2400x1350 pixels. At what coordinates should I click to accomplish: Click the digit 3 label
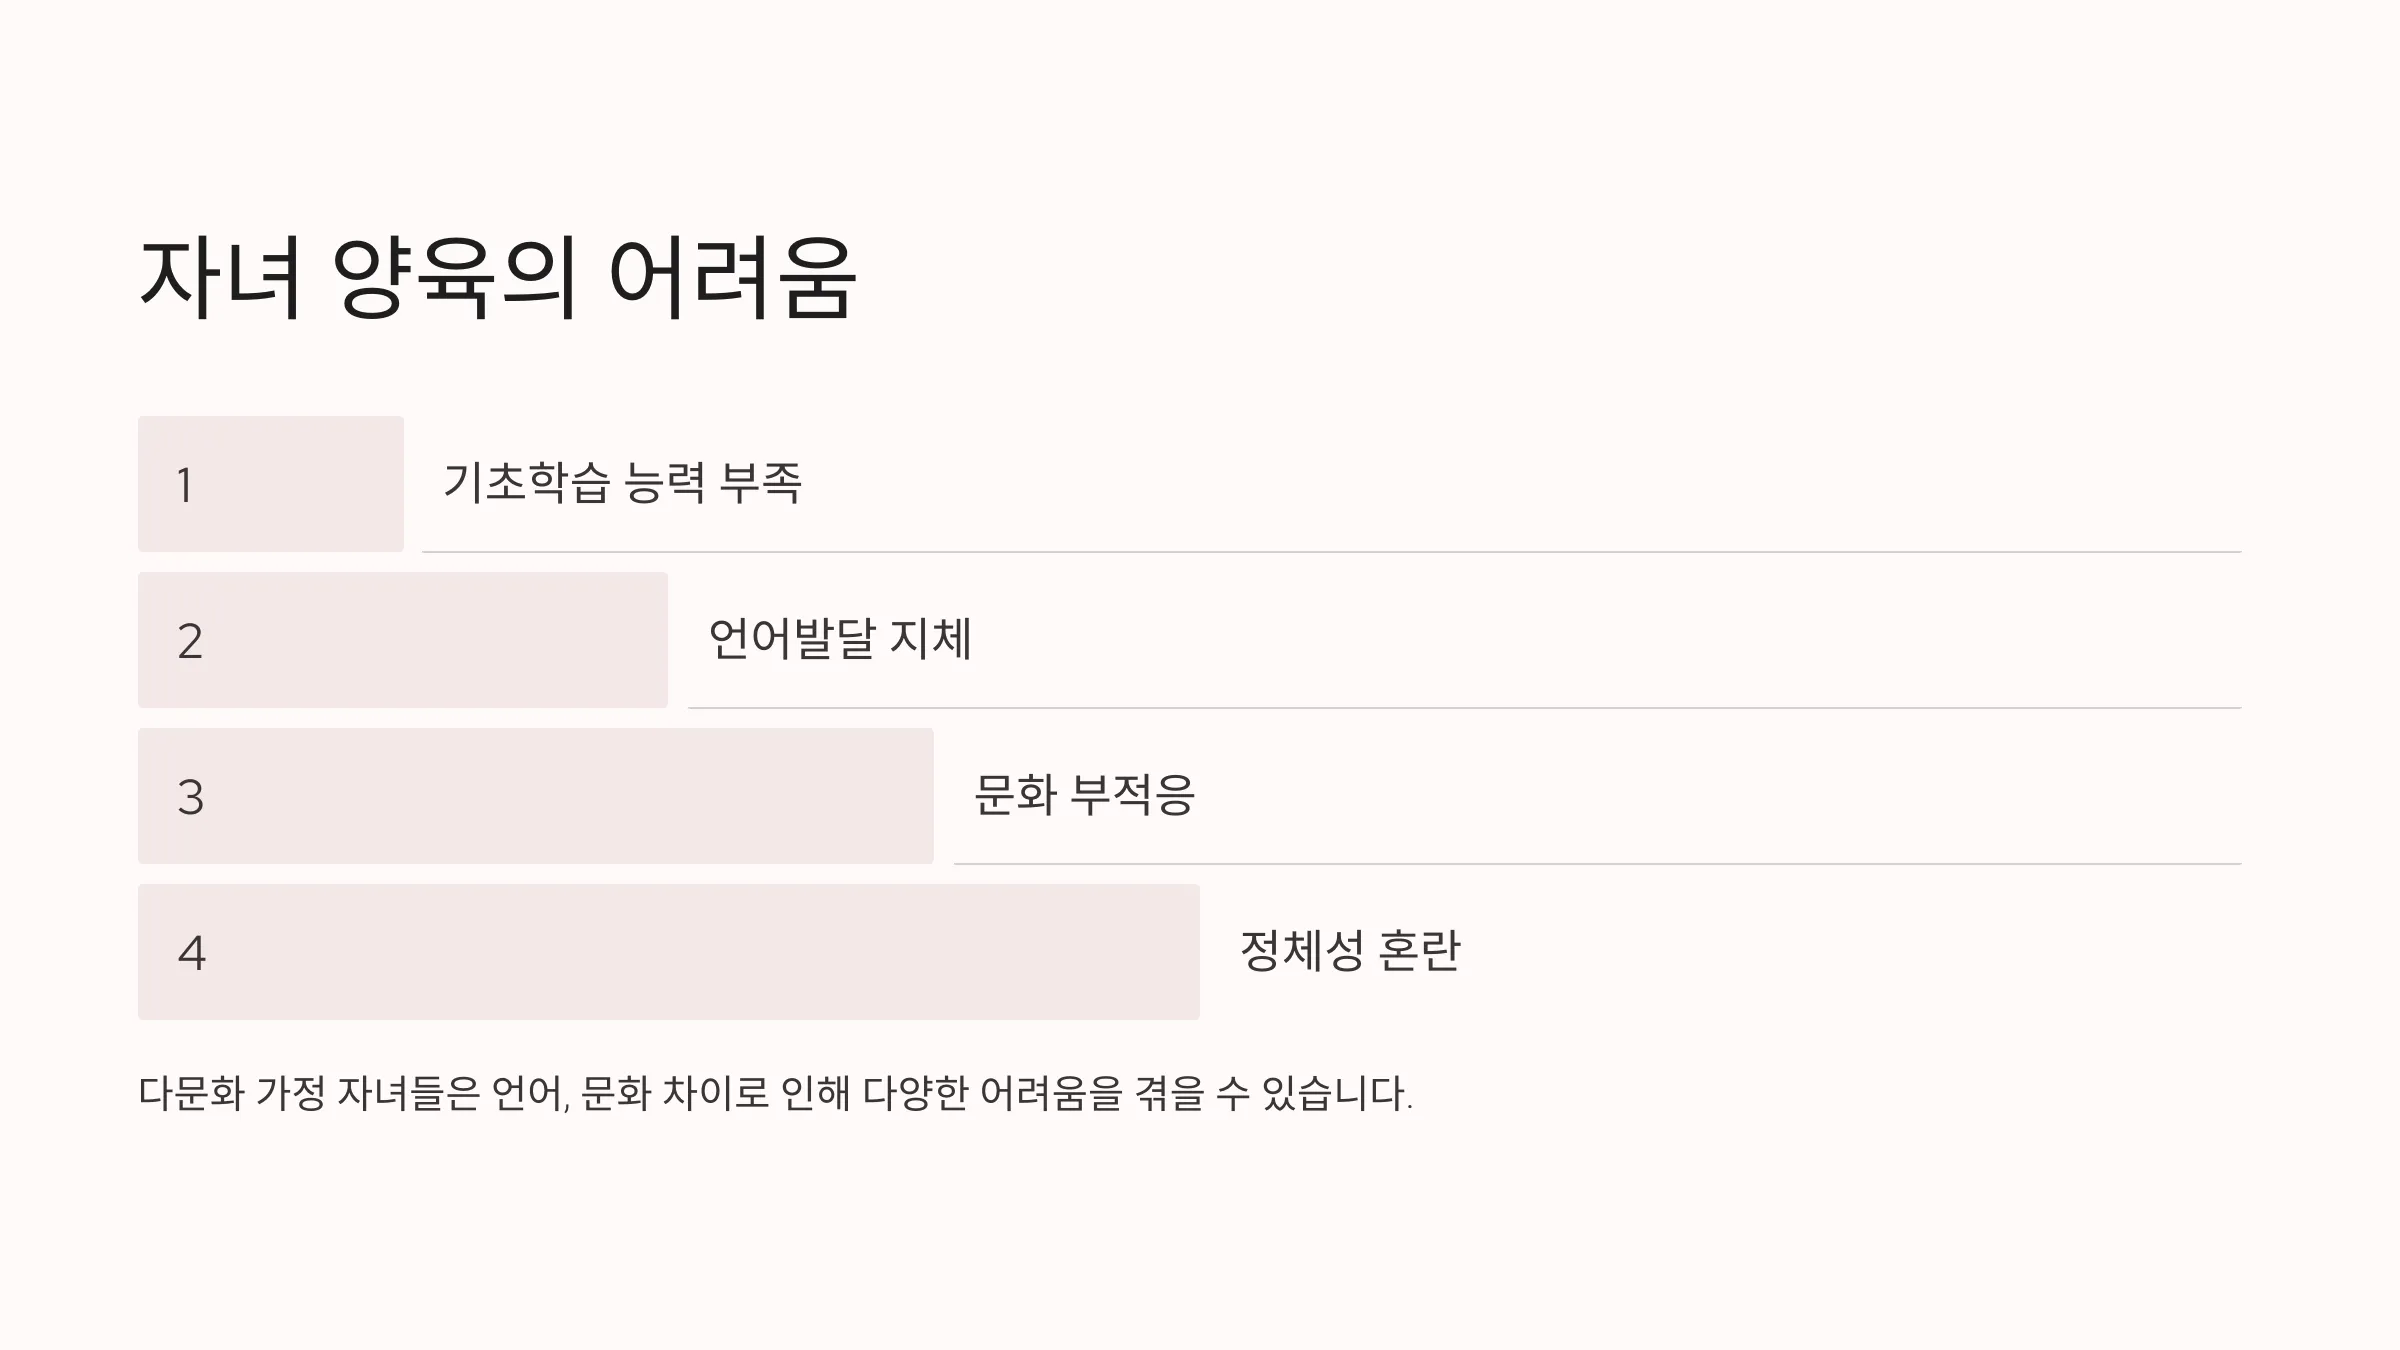pyautogui.click(x=190, y=797)
